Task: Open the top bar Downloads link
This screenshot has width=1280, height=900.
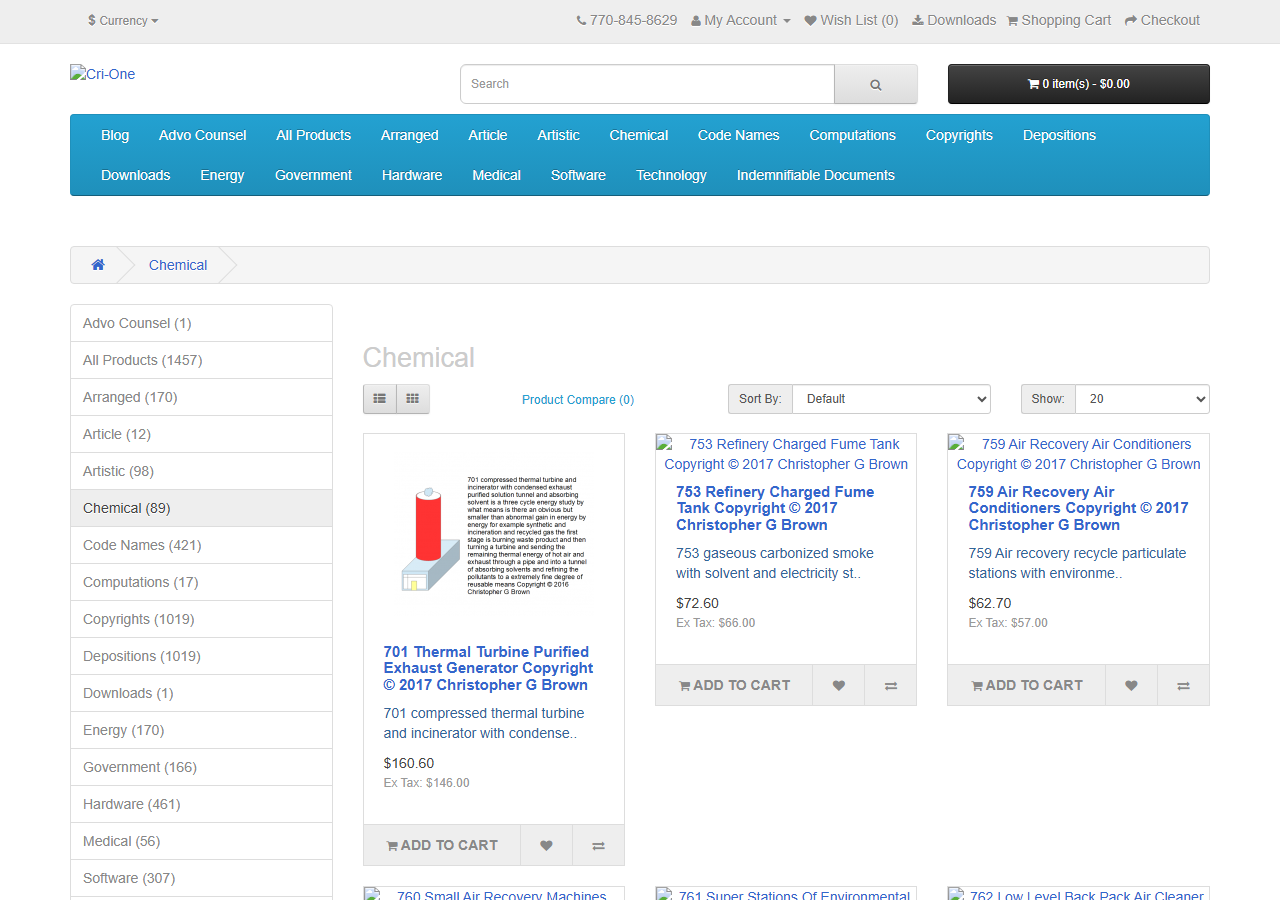Action: coord(954,20)
